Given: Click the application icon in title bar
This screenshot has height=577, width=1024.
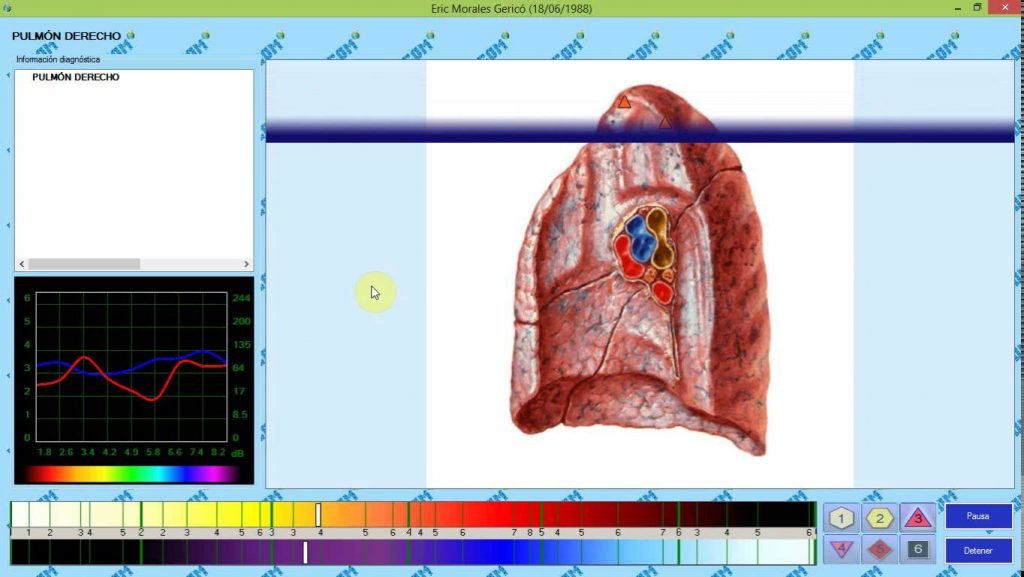Looking at the screenshot, I should [x=11, y=8].
